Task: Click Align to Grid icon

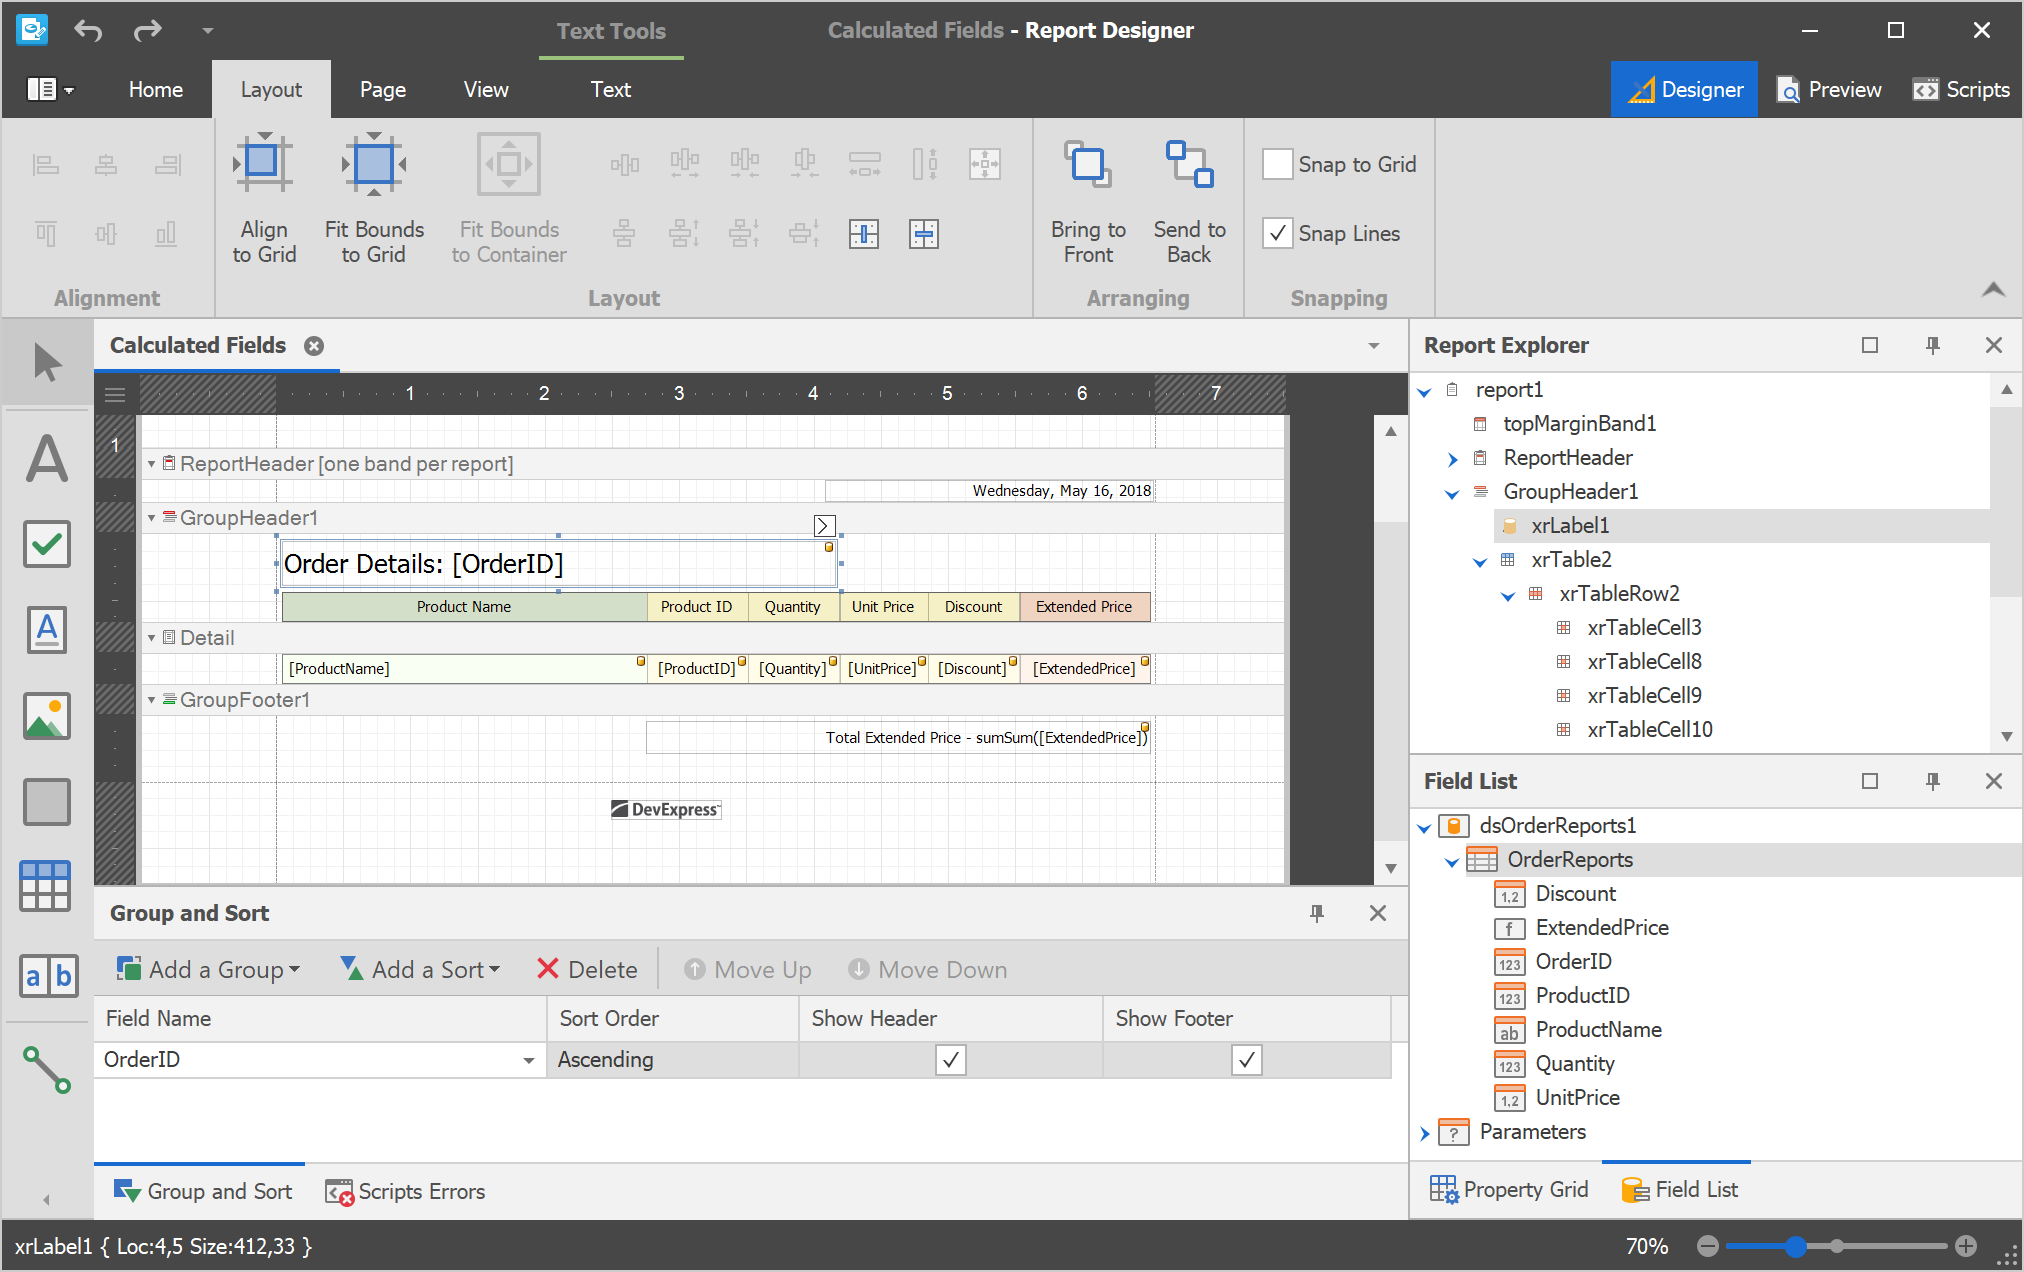Action: point(263,165)
